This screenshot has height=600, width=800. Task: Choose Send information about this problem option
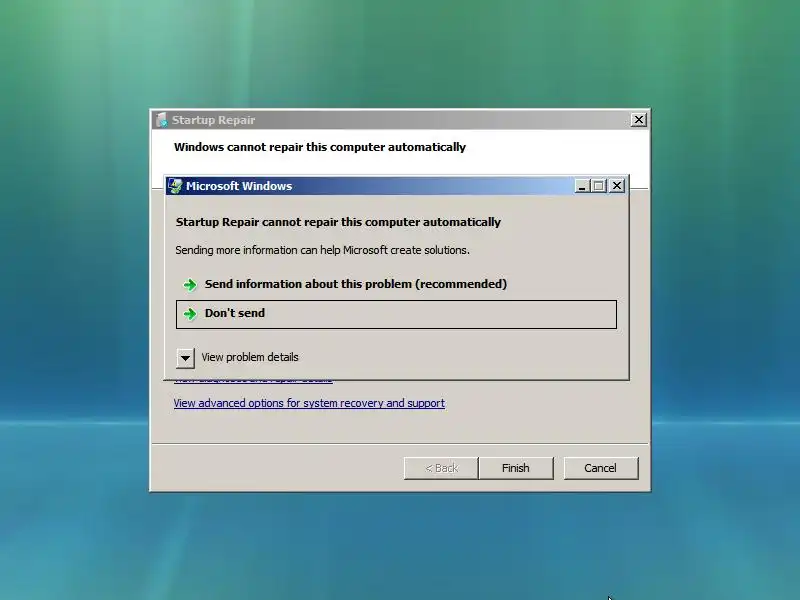click(x=396, y=284)
